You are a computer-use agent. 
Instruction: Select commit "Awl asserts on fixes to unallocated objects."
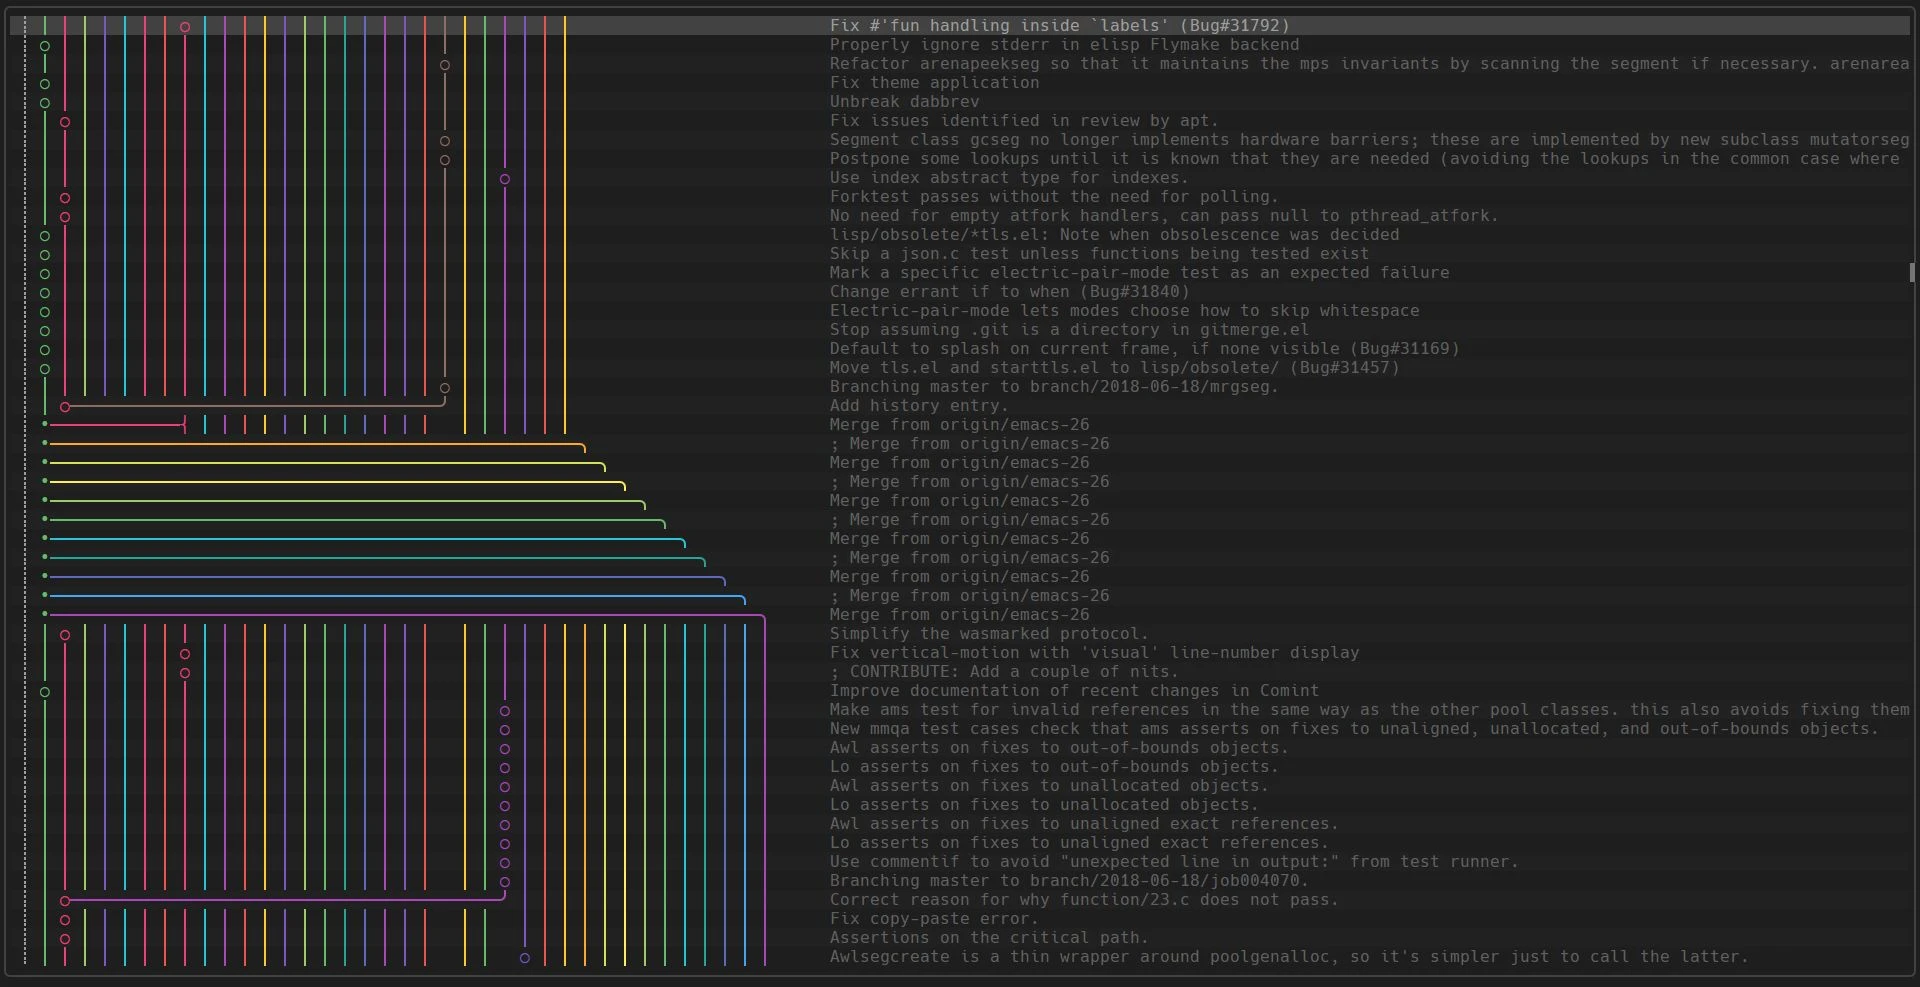pyautogui.click(x=1049, y=786)
